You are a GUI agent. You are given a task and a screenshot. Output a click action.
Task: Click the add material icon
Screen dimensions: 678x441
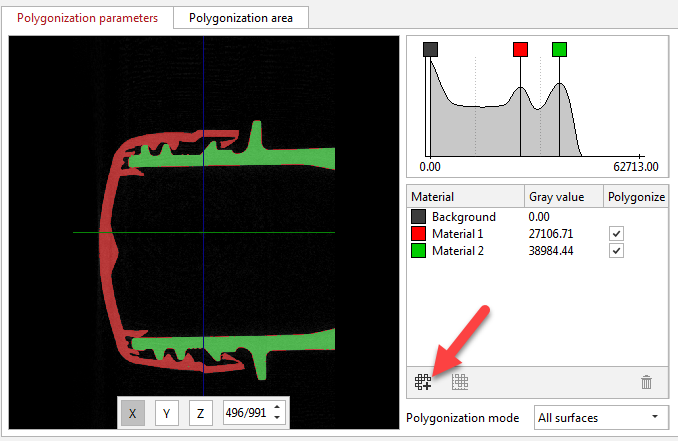pyautogui.click(x=423, y=382)
